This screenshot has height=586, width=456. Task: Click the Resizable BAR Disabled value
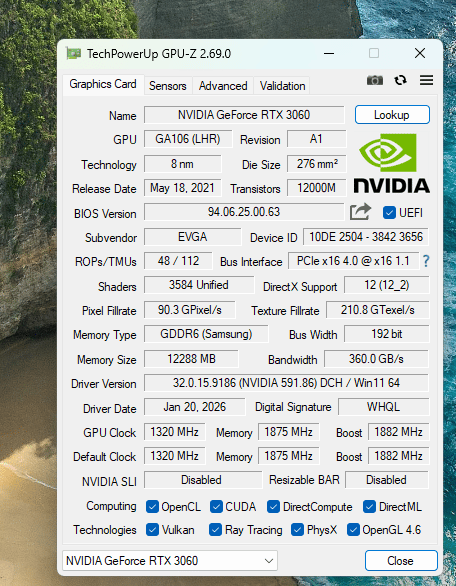pos(386,480)
